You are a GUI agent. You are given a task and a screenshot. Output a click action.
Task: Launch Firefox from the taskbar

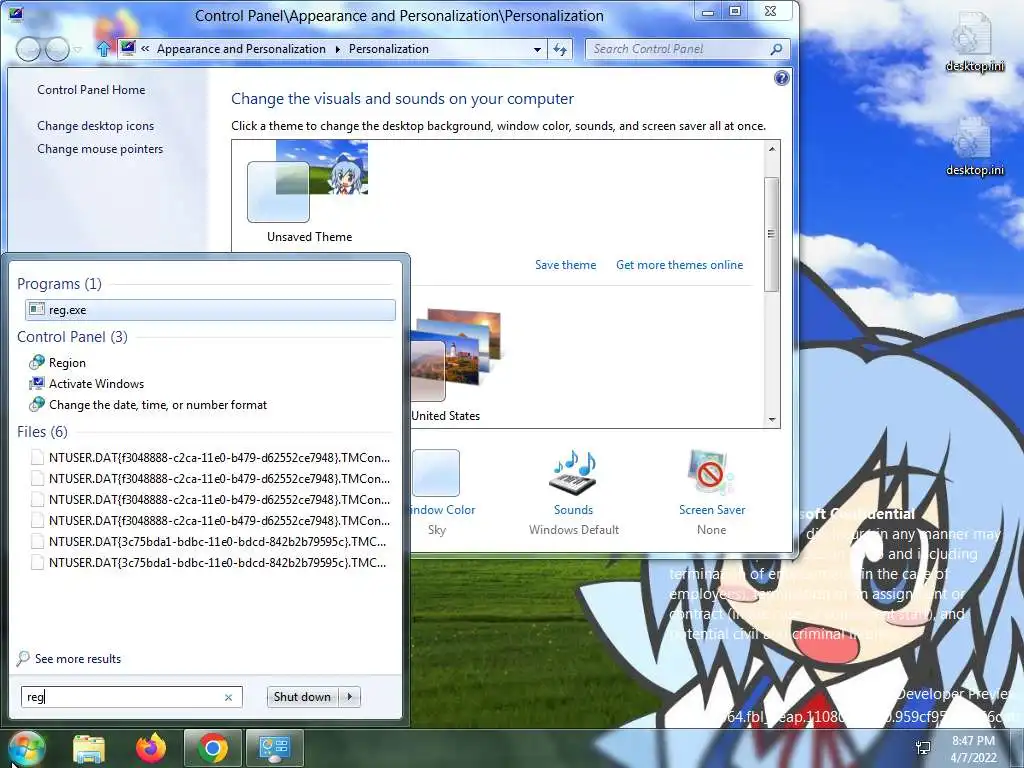151,748
